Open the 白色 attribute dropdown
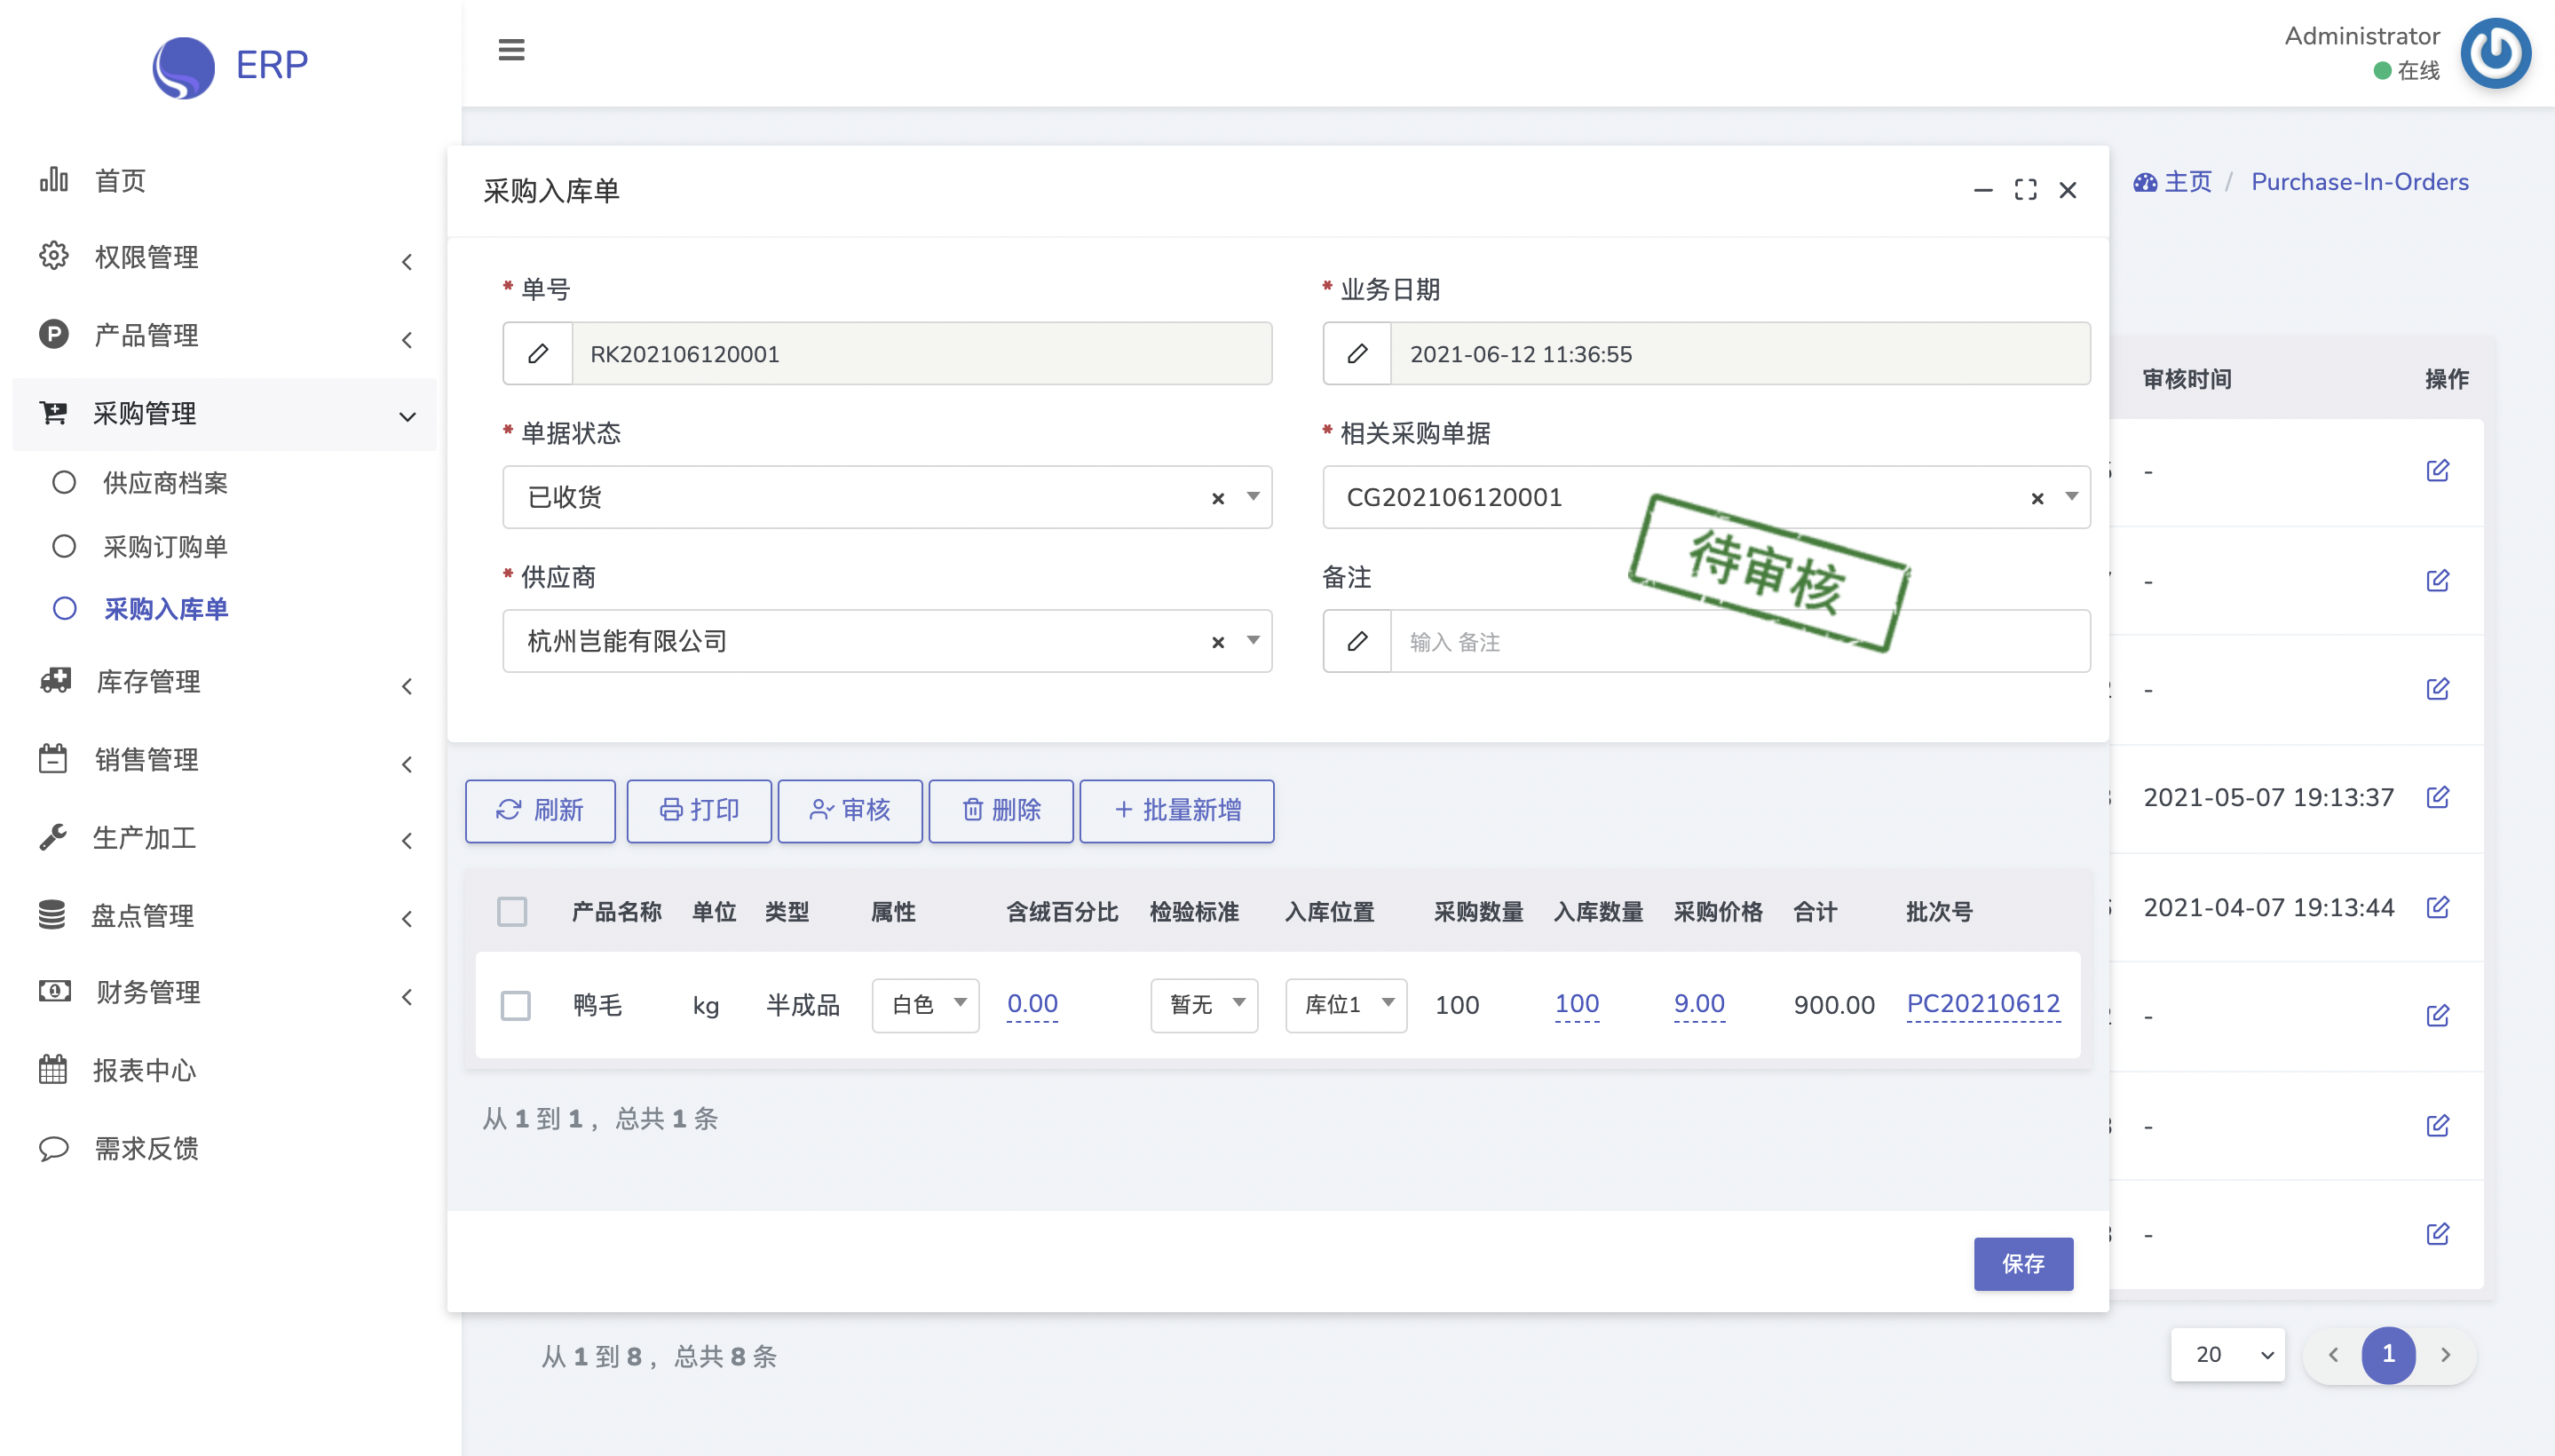The height and width of the screenshot is (1456, 2555). tap(925, 1004)
